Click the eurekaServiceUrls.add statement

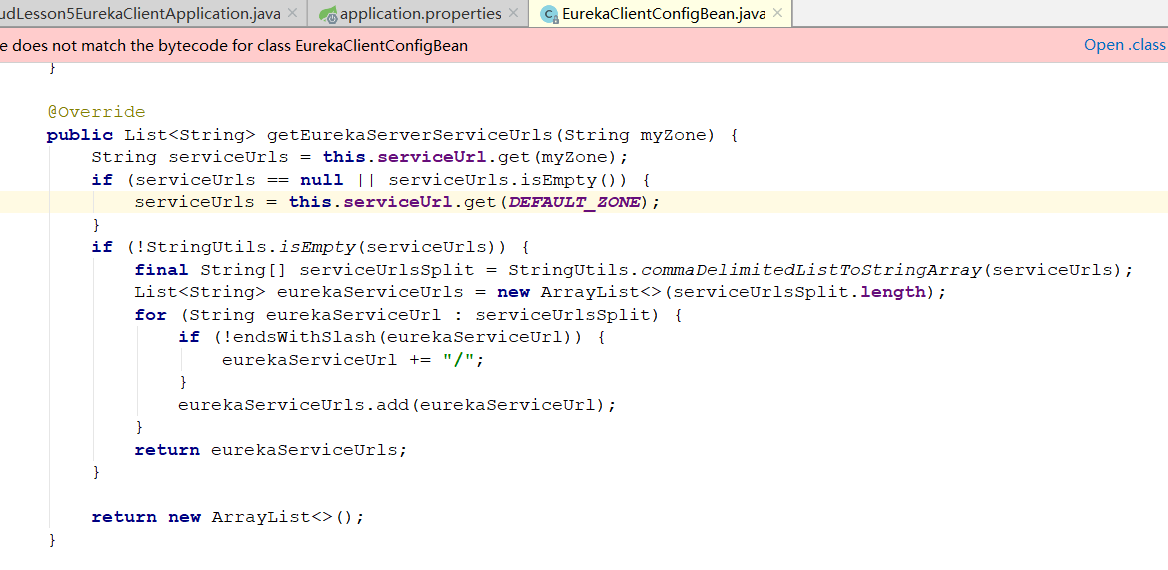(398, 405)
